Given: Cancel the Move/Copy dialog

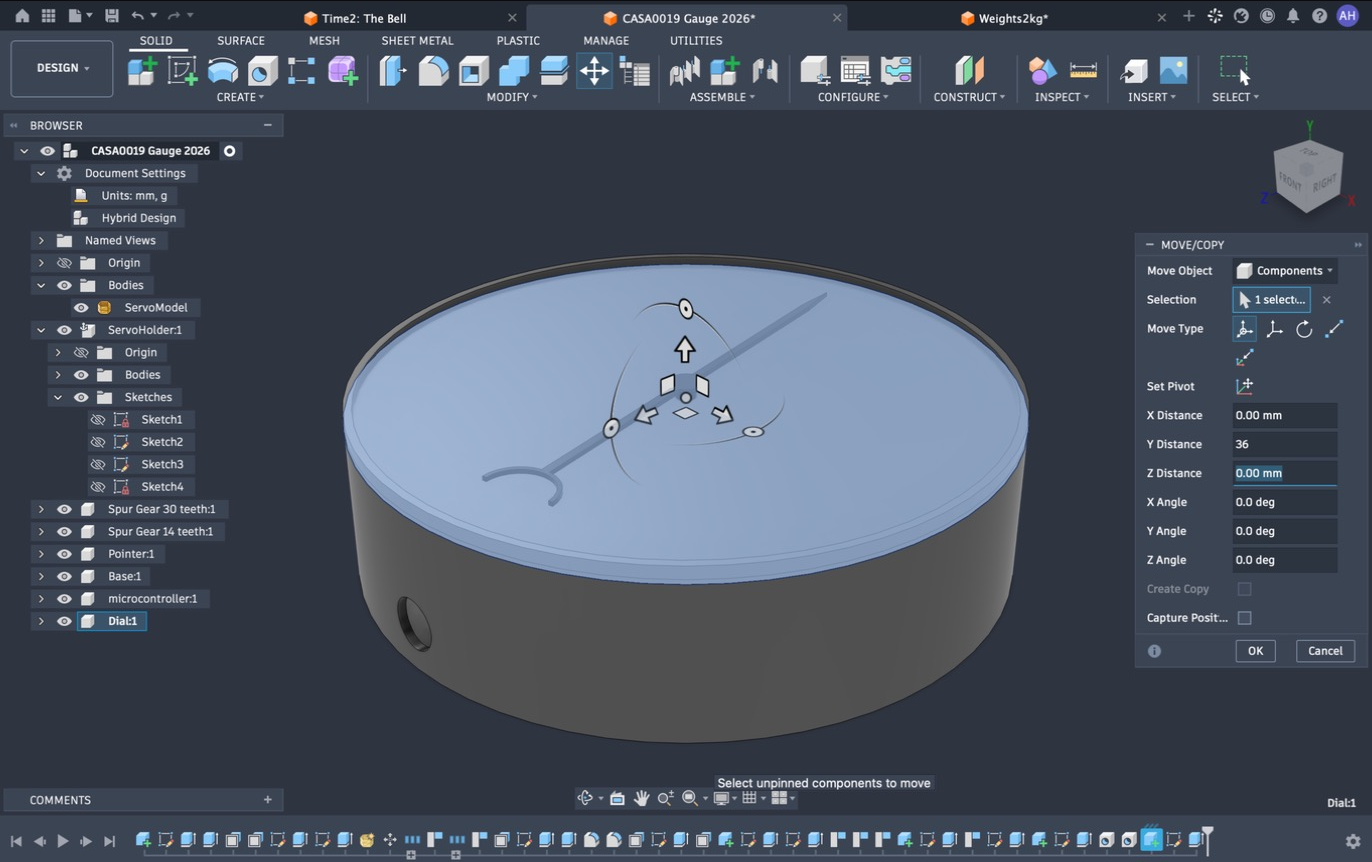Looking at the screenshot, I should (x=1325, y=651).
